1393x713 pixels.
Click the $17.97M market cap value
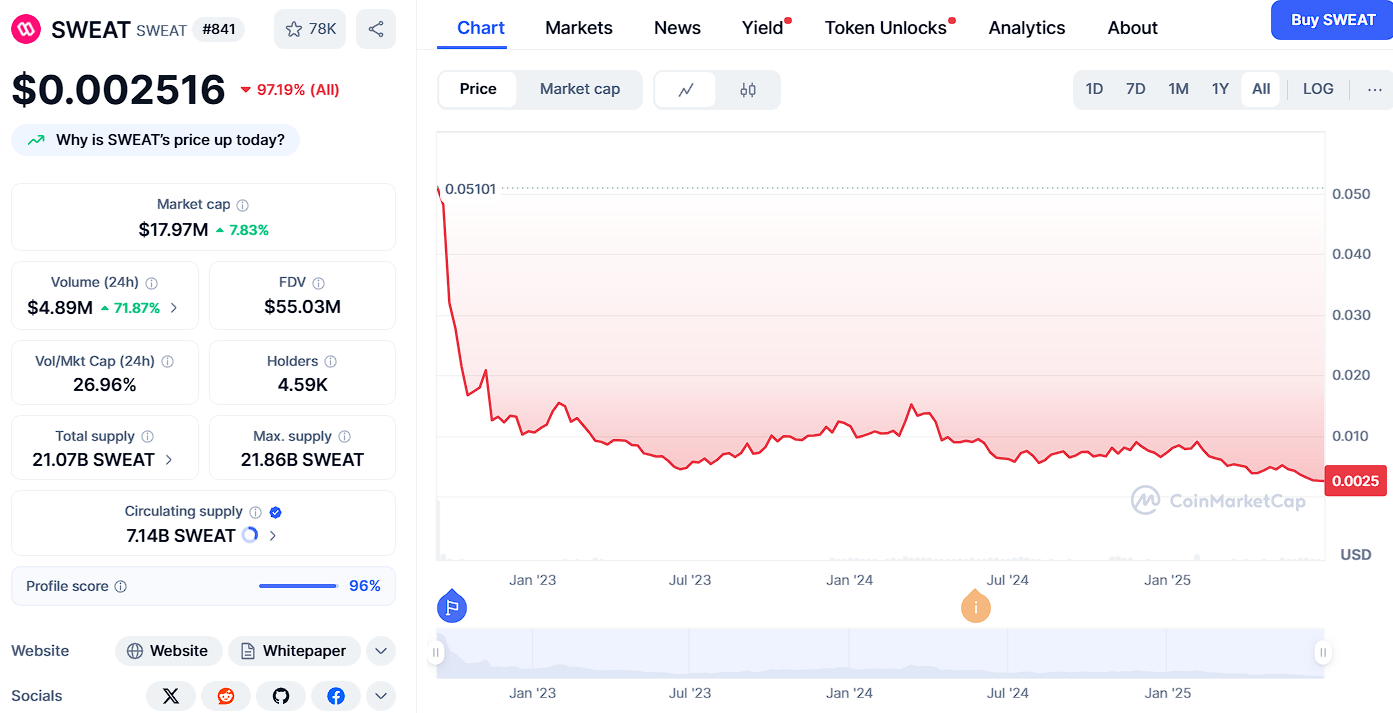pyautogui.click(x=174, y=230)
